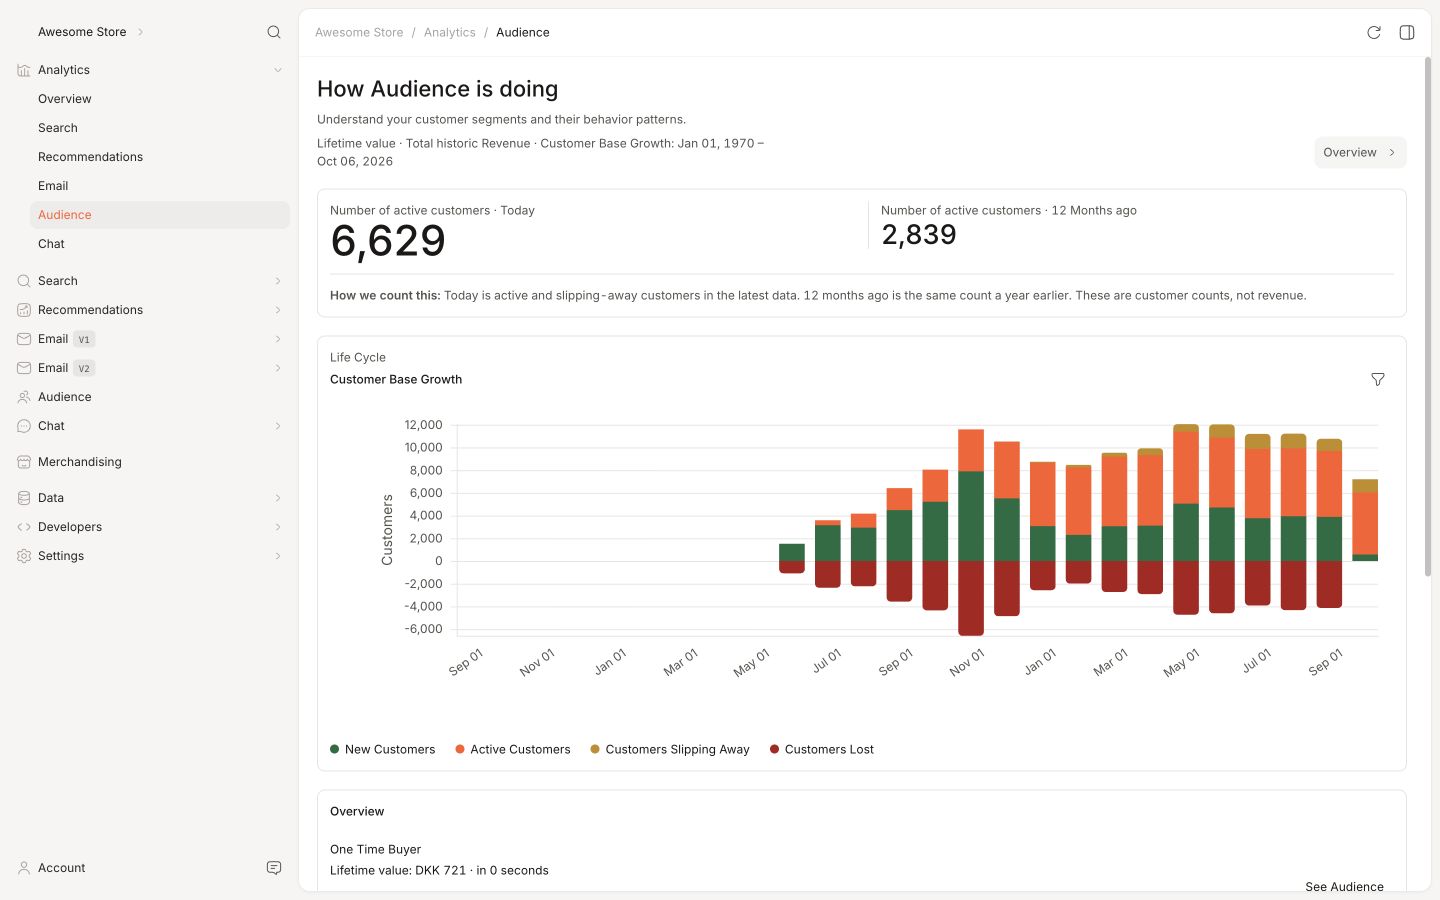Image resolution: width=1440 pixels, height=900 pixels.
Task: Open Email under Analytics
Action: [x=160, y=186]
